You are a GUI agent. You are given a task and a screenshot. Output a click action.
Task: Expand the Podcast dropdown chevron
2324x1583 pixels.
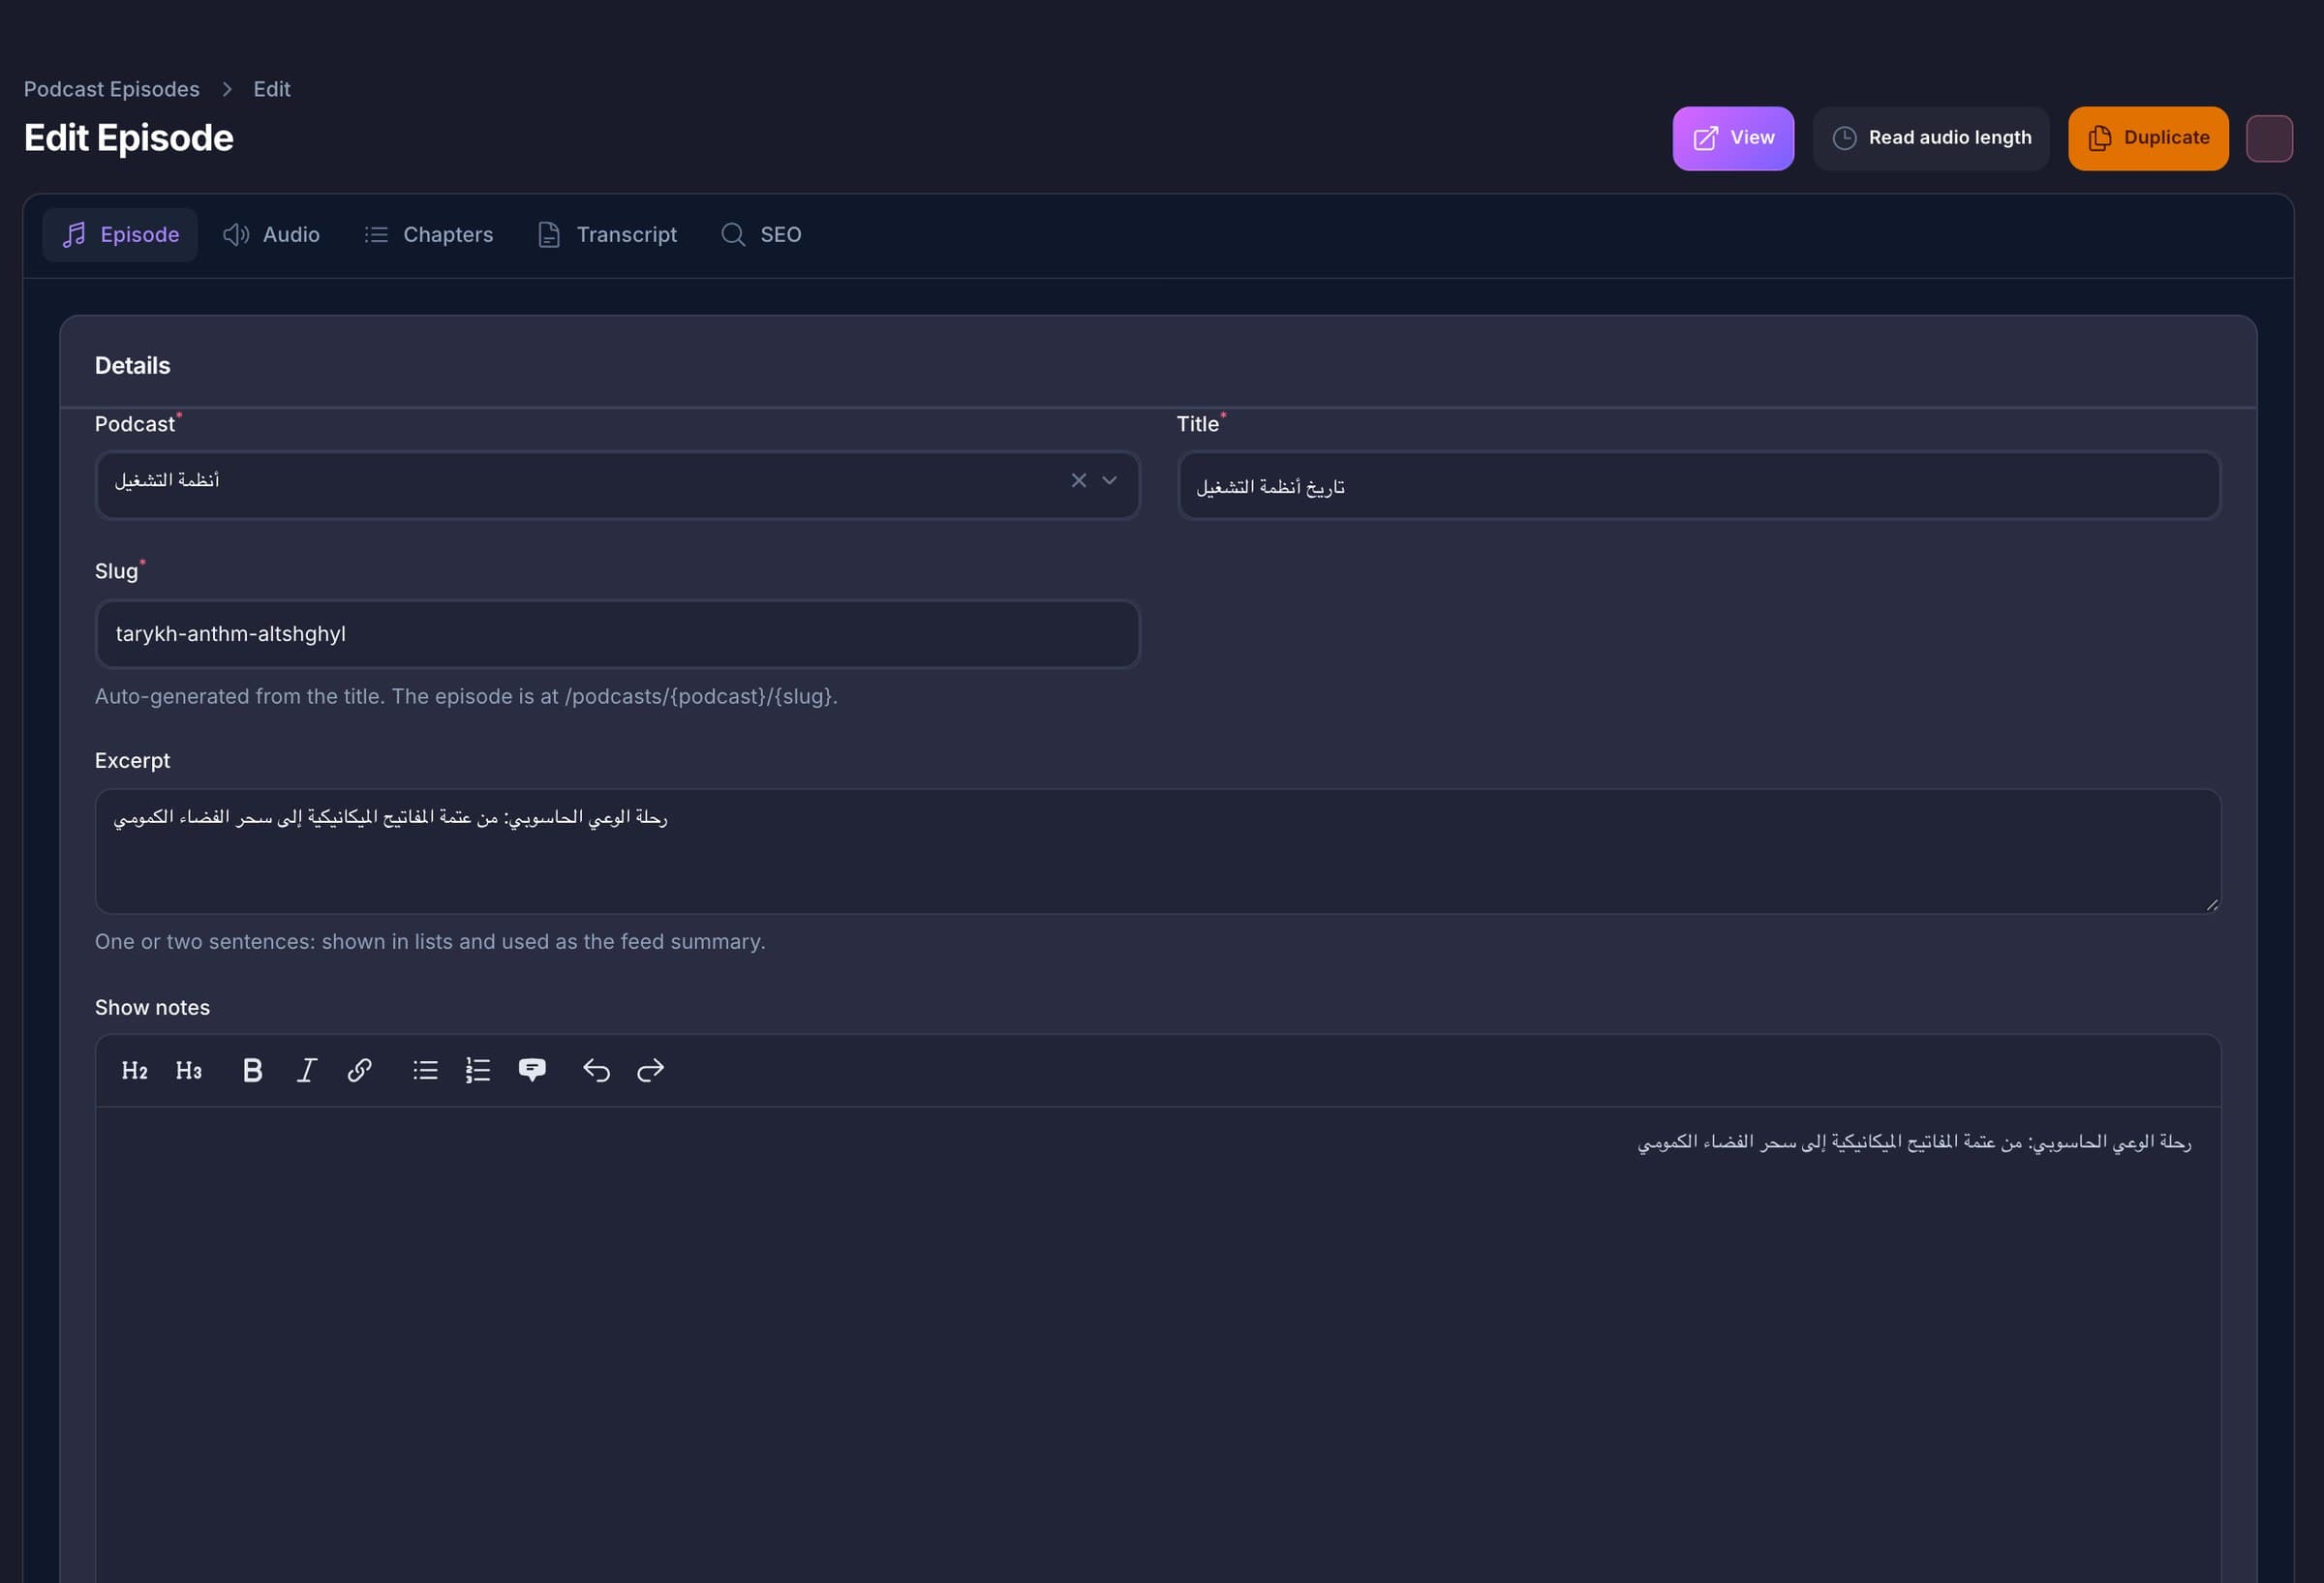1109,481
